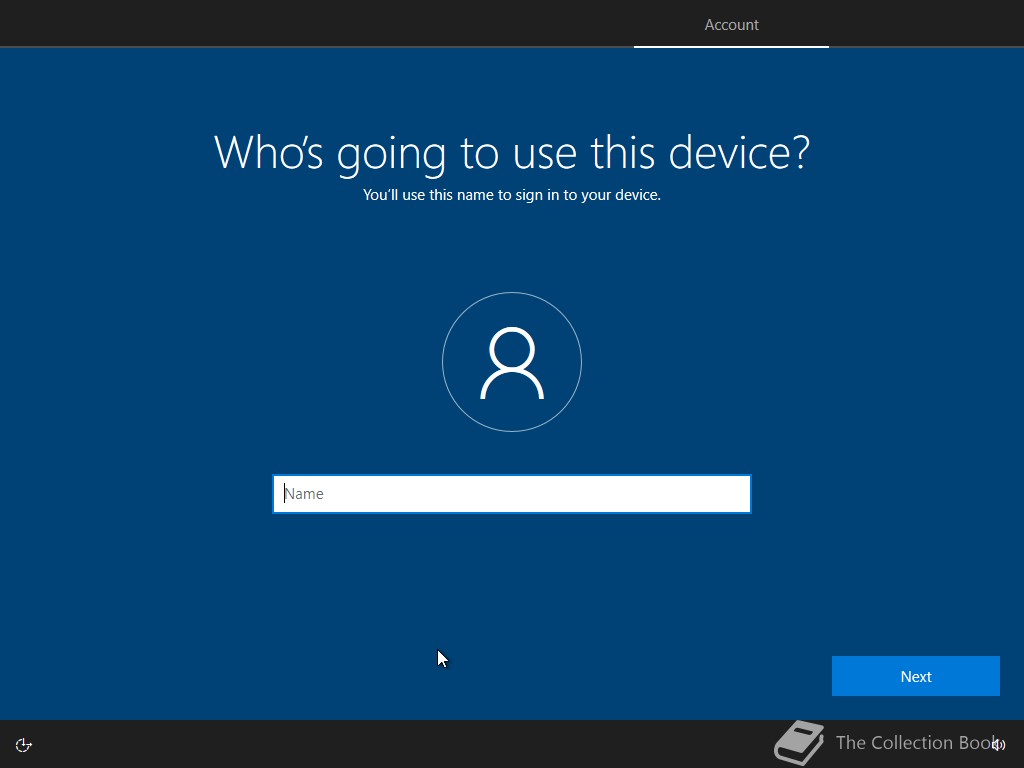This screenshot has width=1024, height=768.
Task: Click the user avatar circle icon
Action: 512,362
